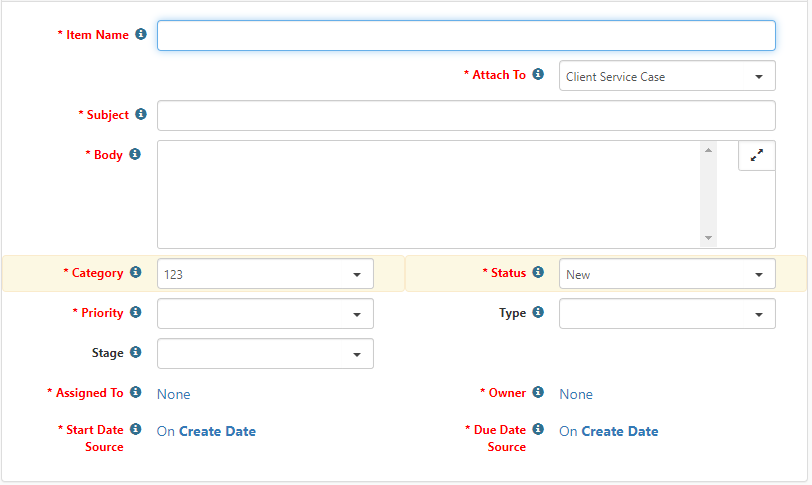The width and height of the screenshot is (812, 485).
Task: Click the info icon beside Type label
Action: 538,313
